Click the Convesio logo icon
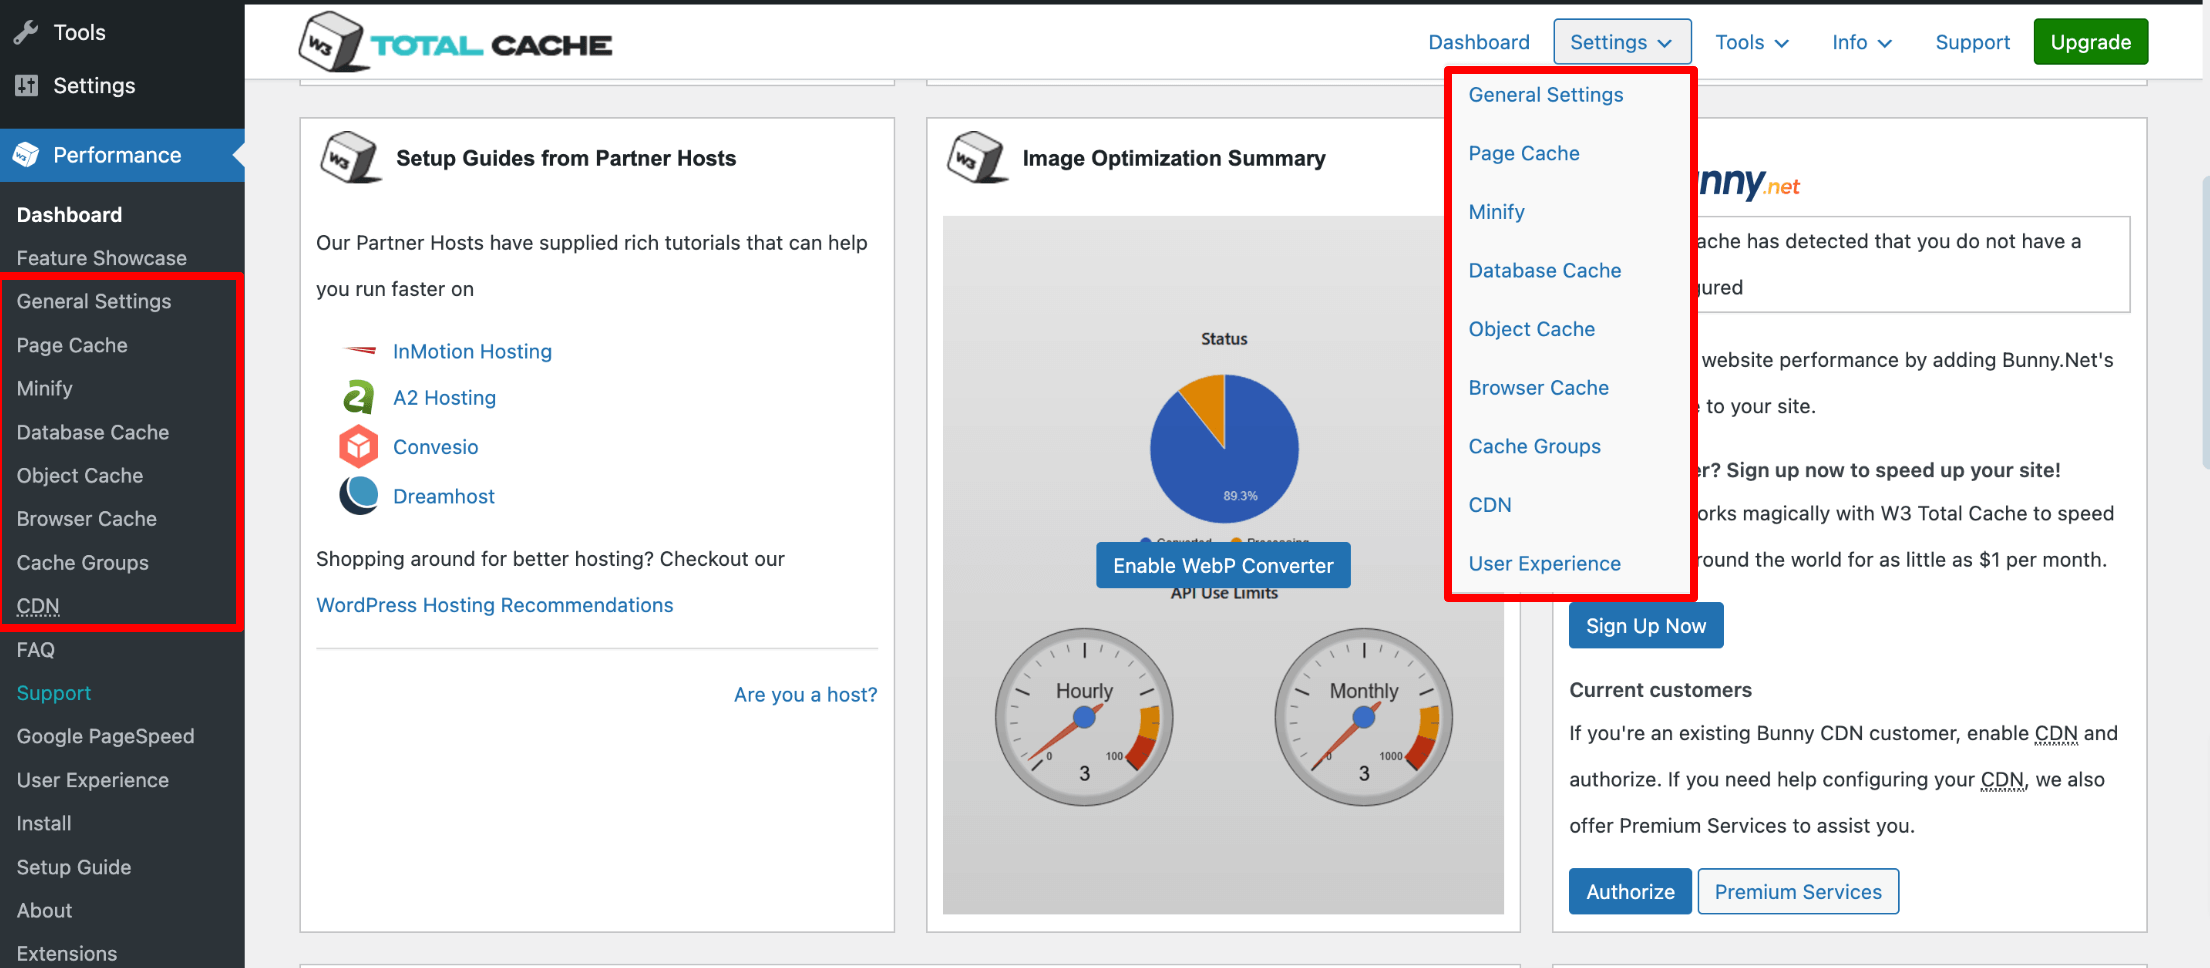2210x968 pixels. 358,446
